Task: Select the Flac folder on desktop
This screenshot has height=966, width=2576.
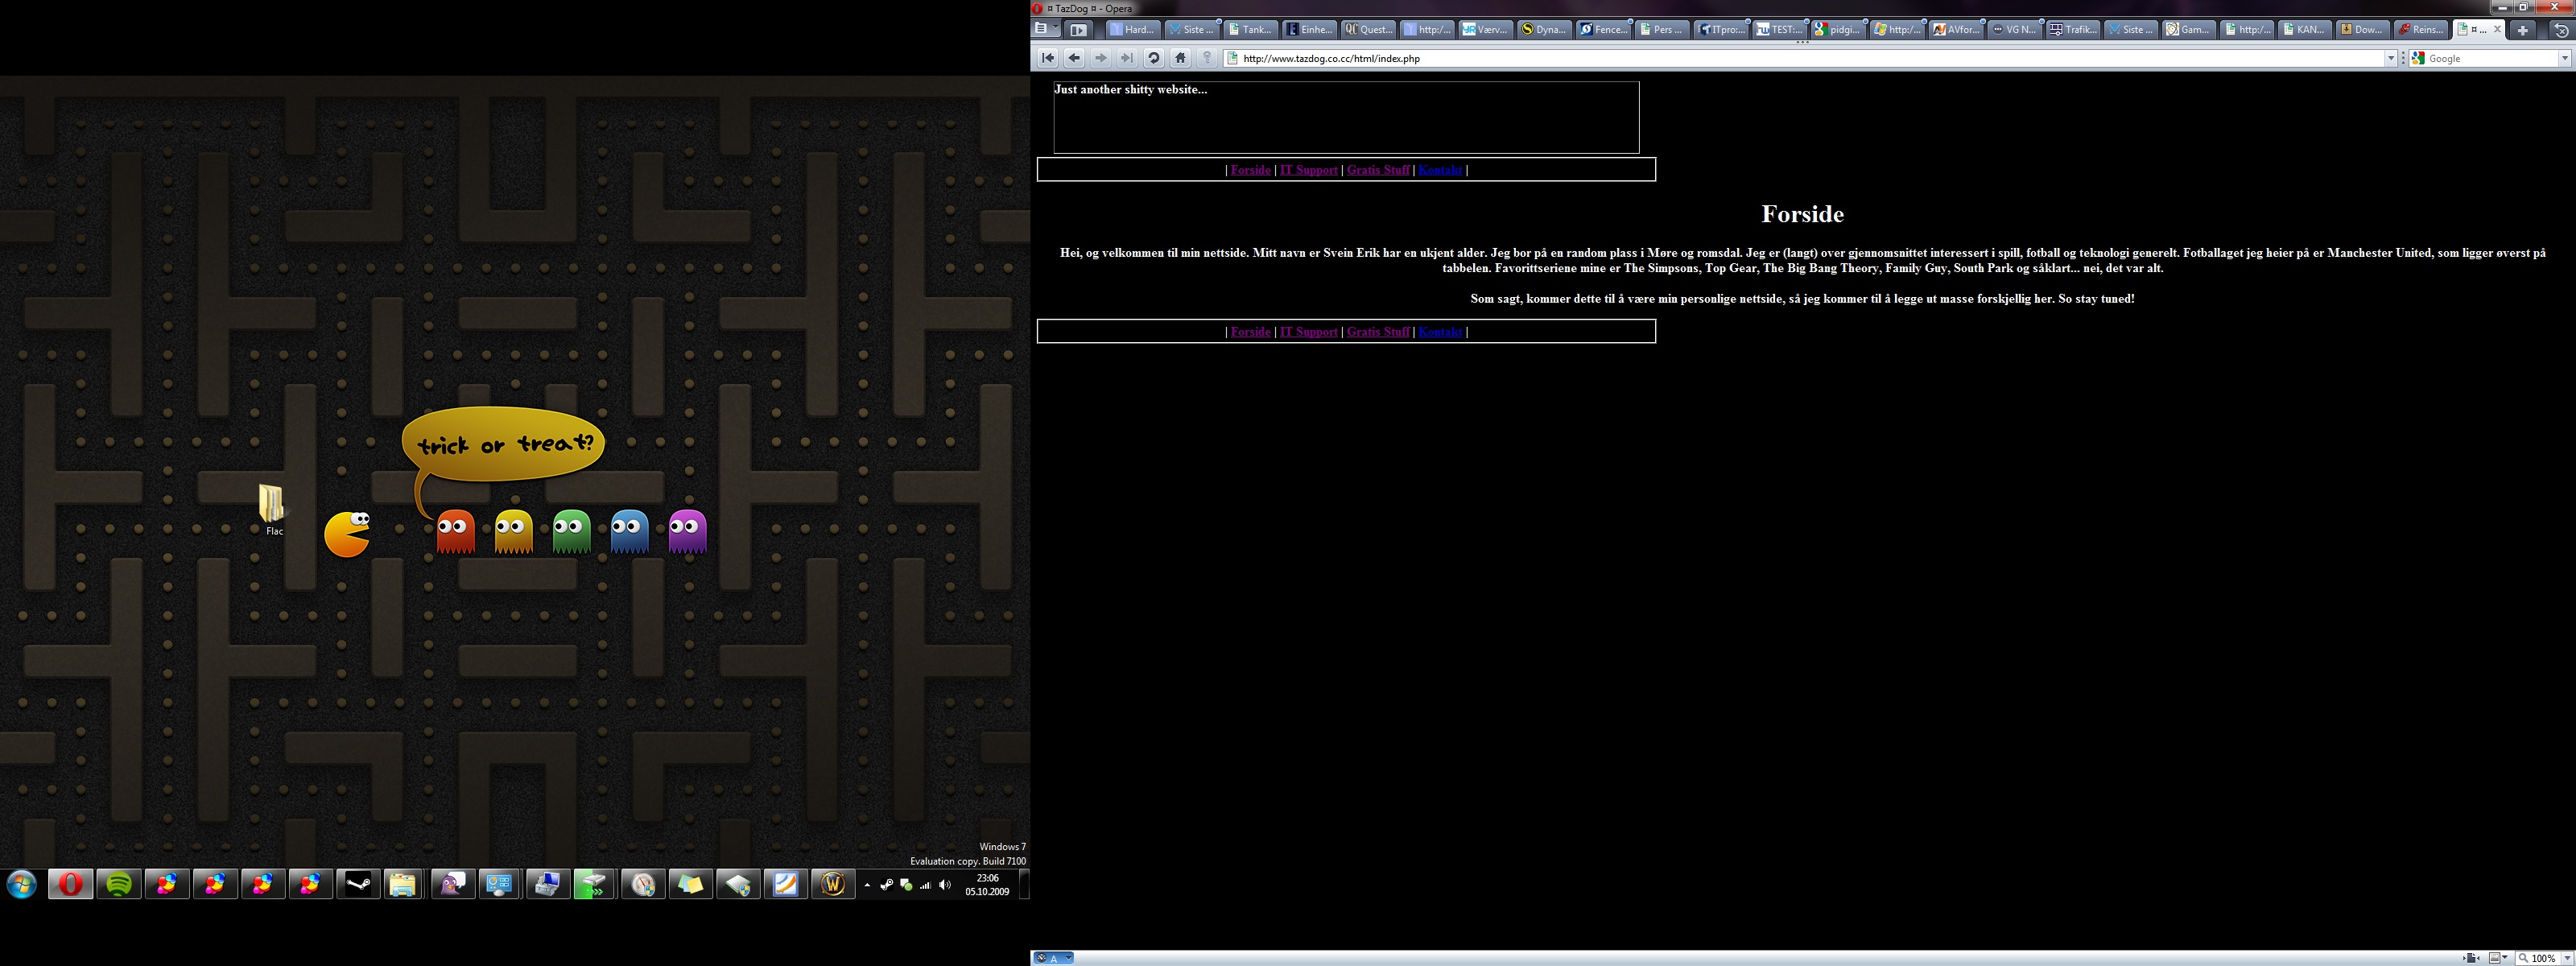Action: pyautogui.click(x=273, y=510)
